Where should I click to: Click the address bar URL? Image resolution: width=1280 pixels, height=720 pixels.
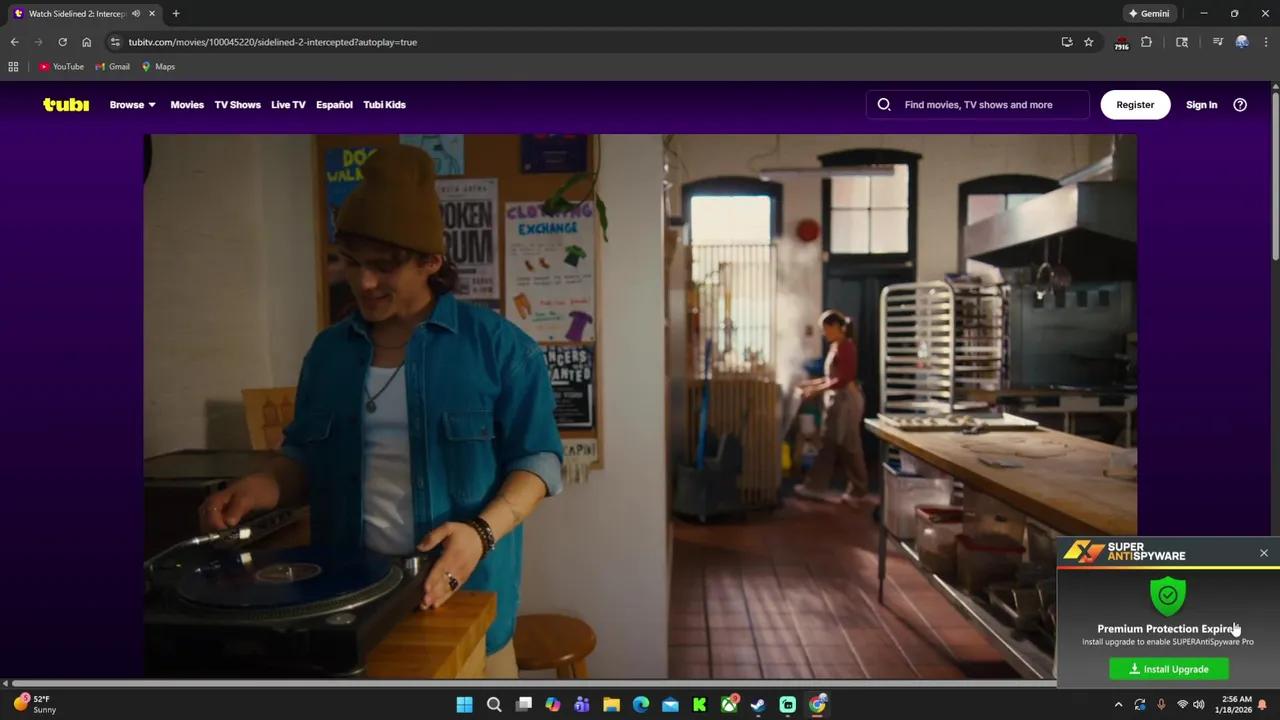pos(272,42)
